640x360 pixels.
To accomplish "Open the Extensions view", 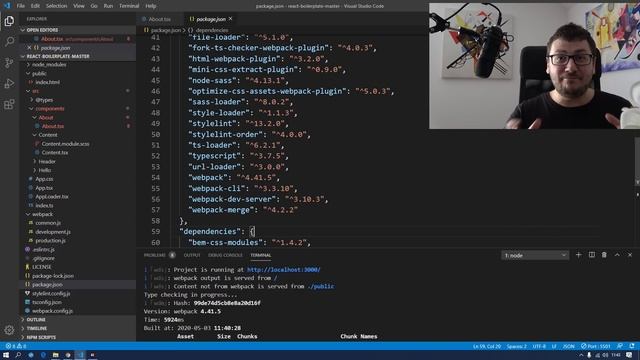I will [9, 104].
